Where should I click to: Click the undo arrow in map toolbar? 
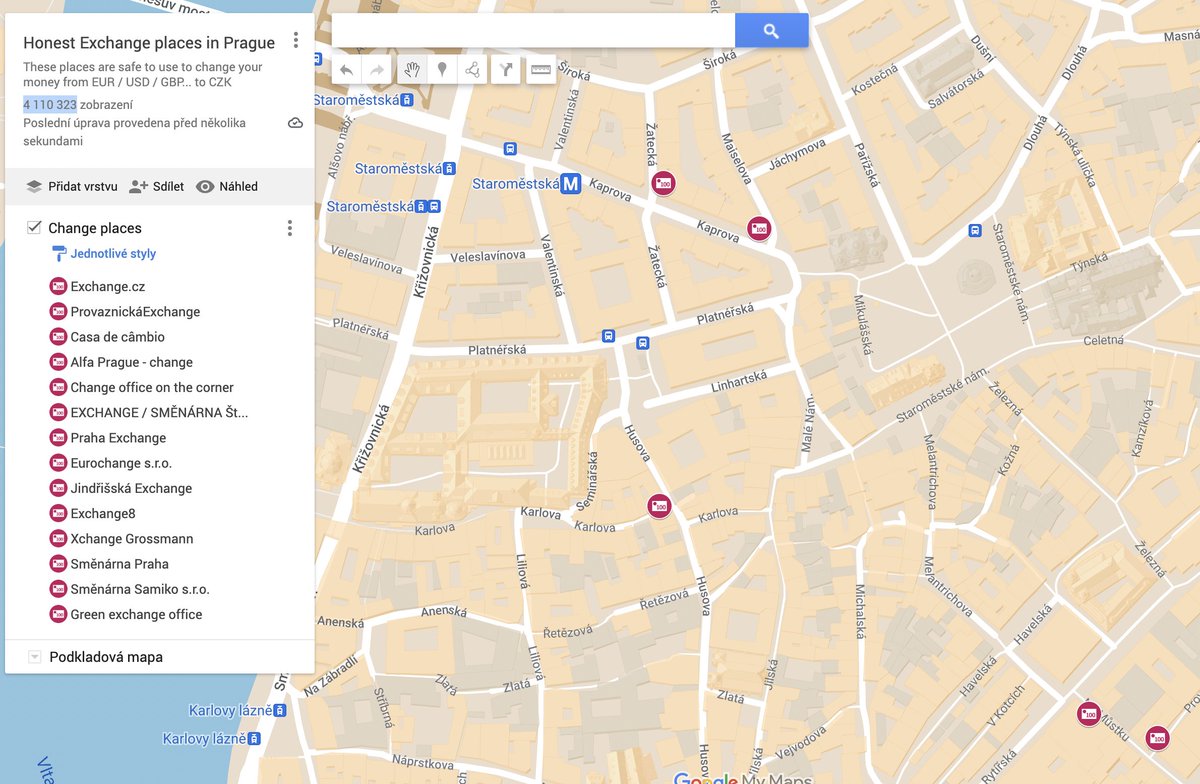click(x=346, y=70)
